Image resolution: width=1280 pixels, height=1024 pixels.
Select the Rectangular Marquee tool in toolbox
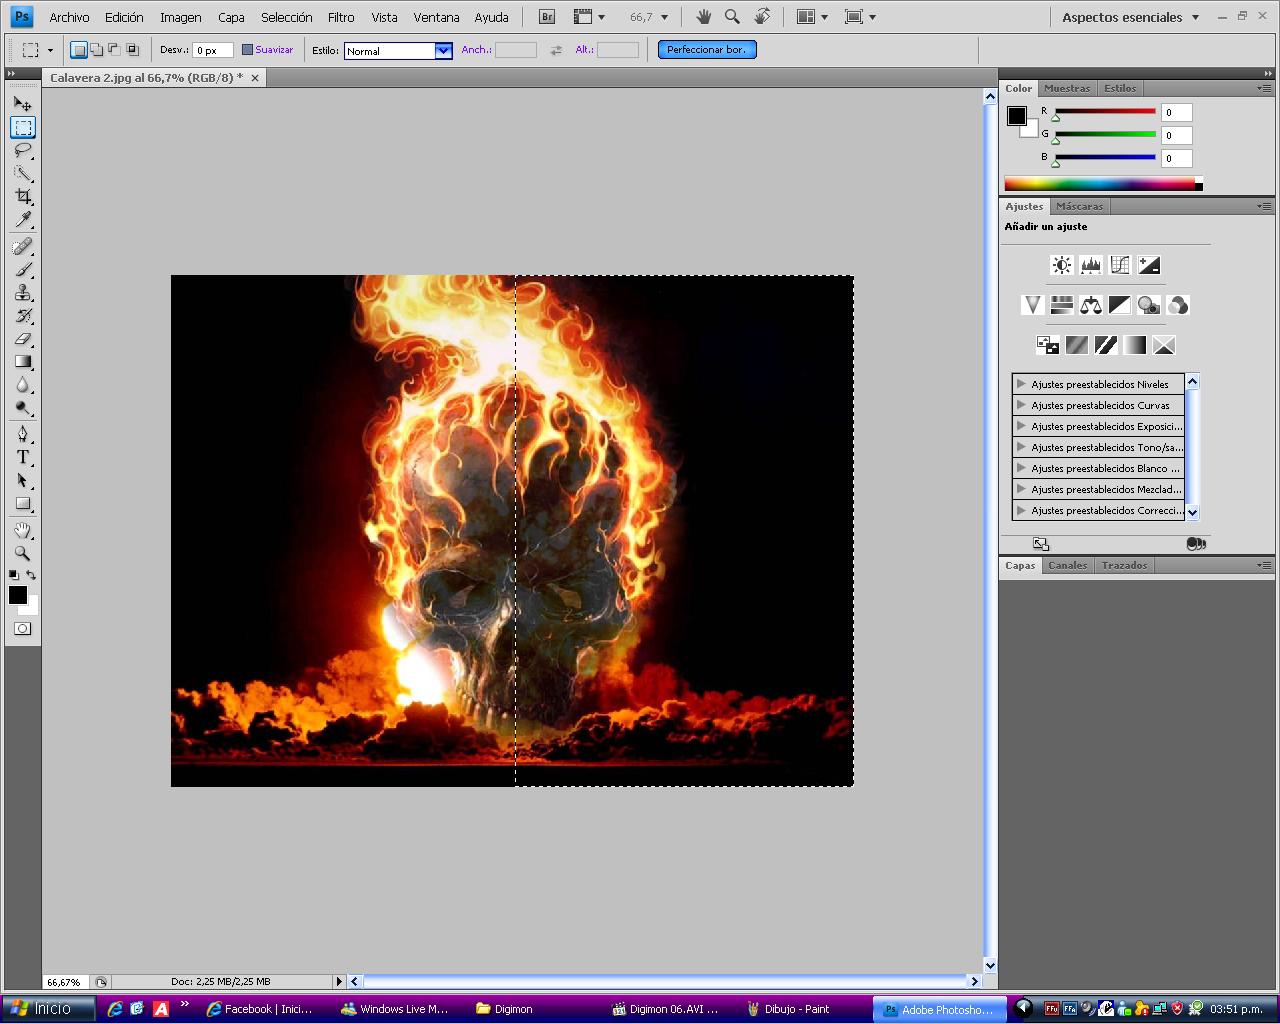tap(23, 127)
